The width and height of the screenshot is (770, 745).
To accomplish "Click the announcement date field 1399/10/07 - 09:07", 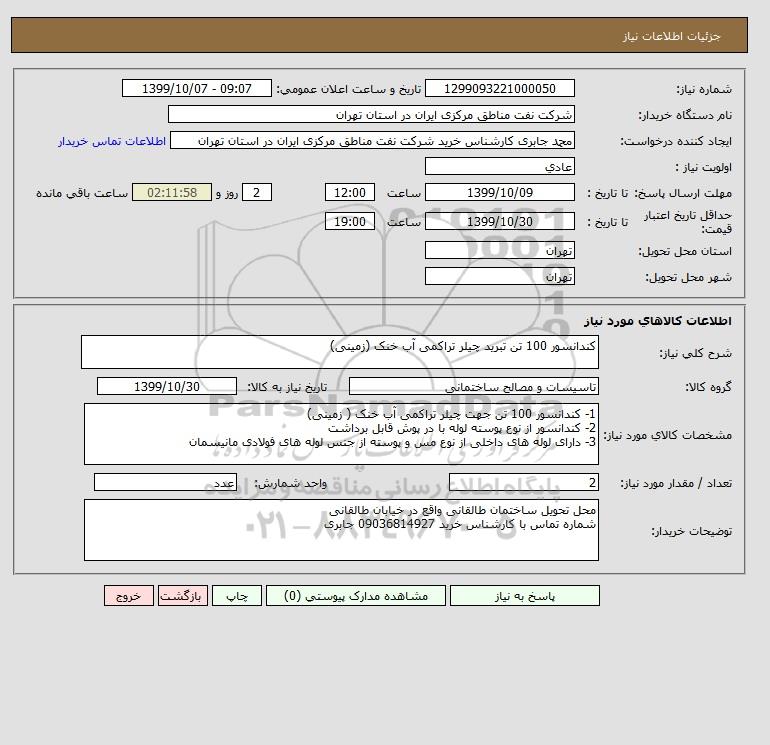I will [196, 88].
